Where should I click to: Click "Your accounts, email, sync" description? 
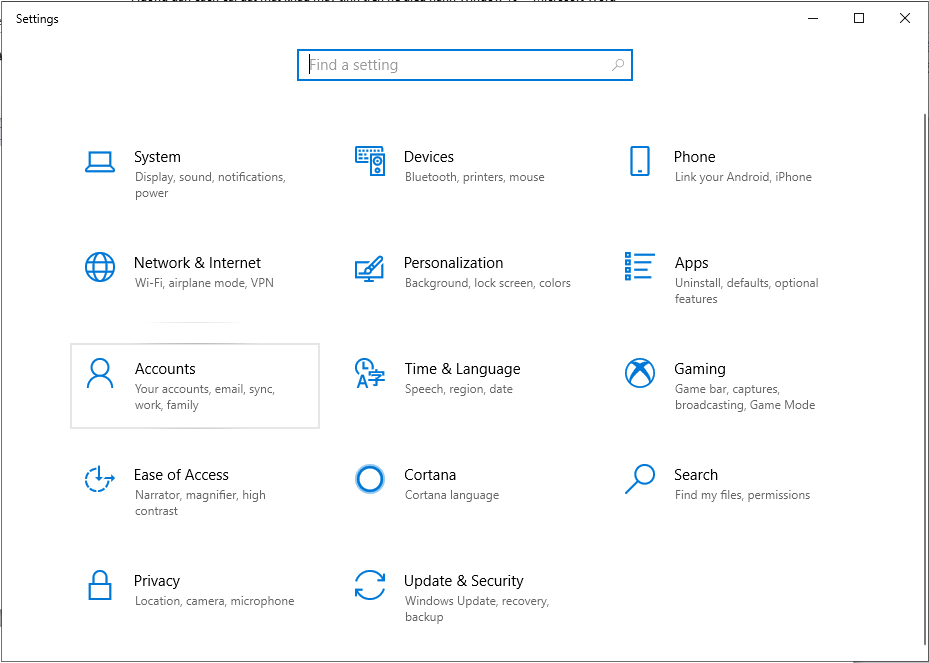tap(205, 397)
